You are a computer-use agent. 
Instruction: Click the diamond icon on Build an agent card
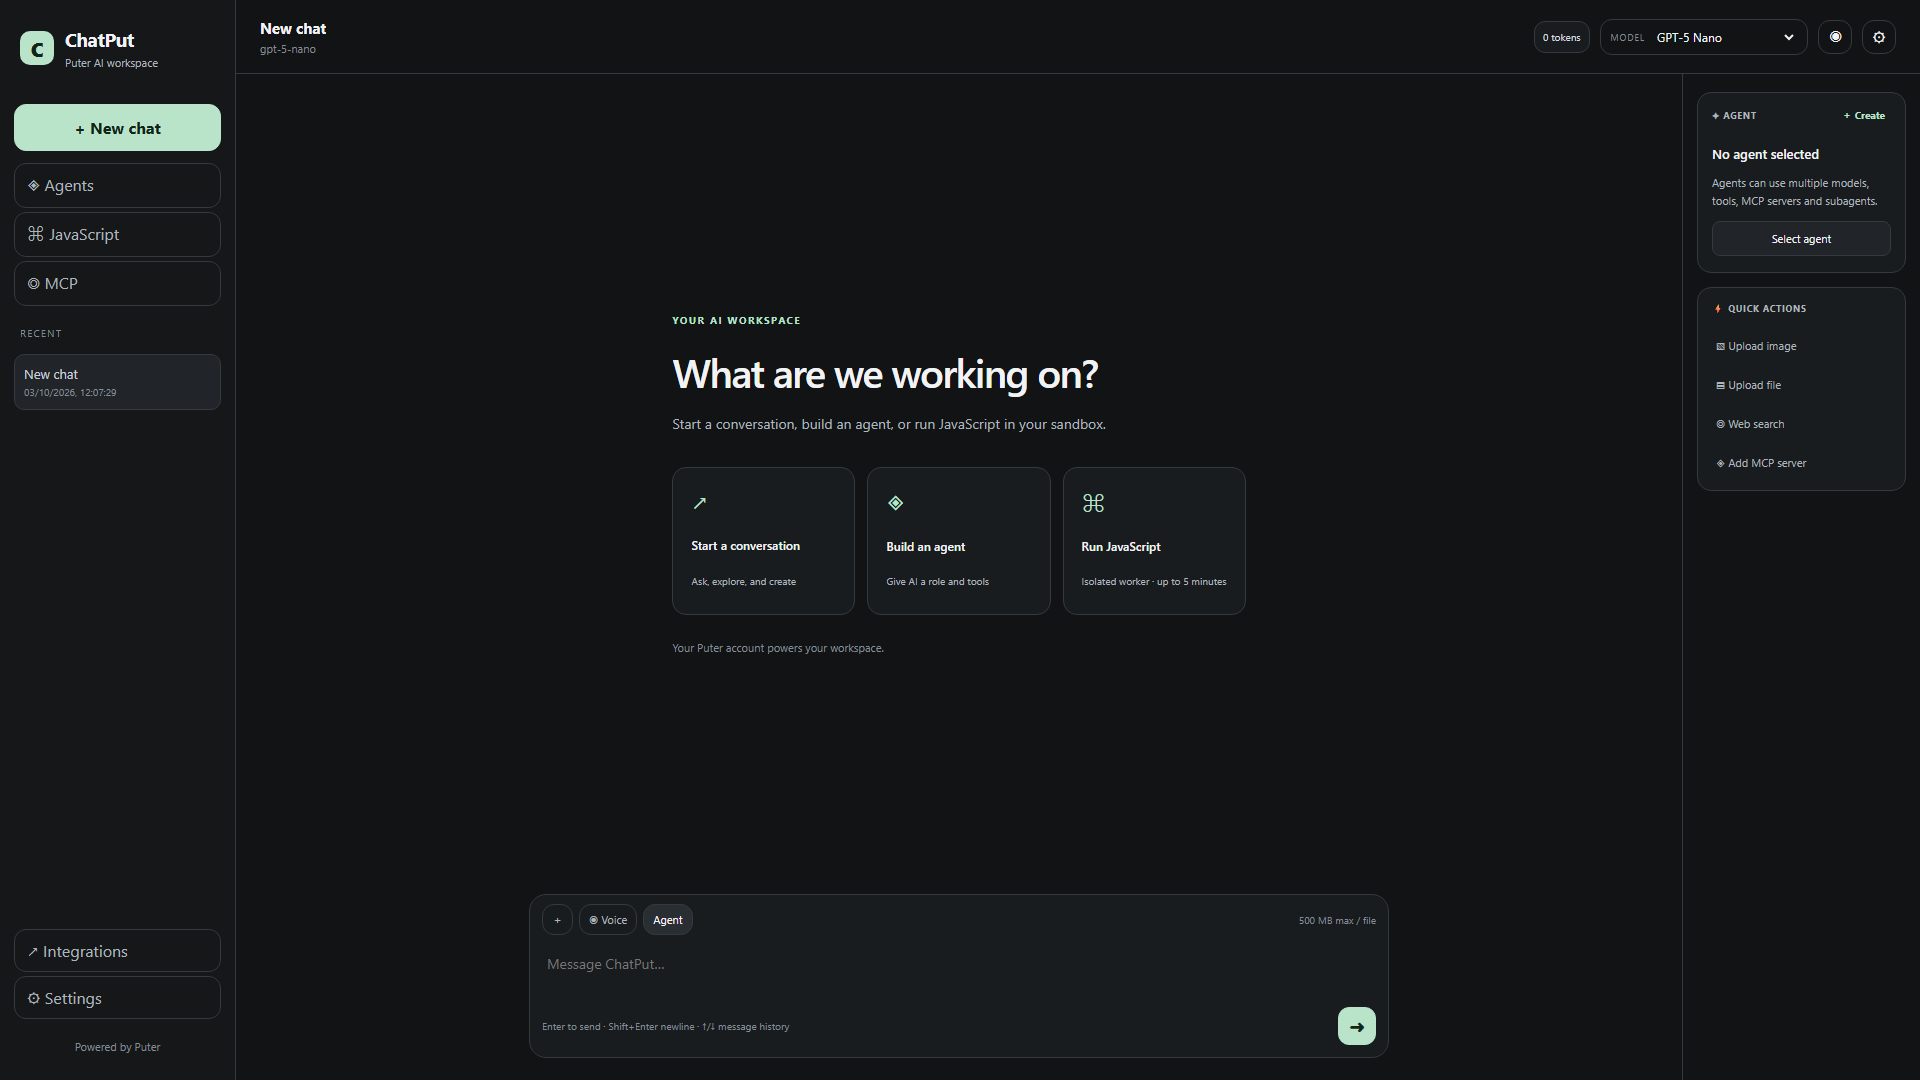pyautogui.click(x=896, y=503)
